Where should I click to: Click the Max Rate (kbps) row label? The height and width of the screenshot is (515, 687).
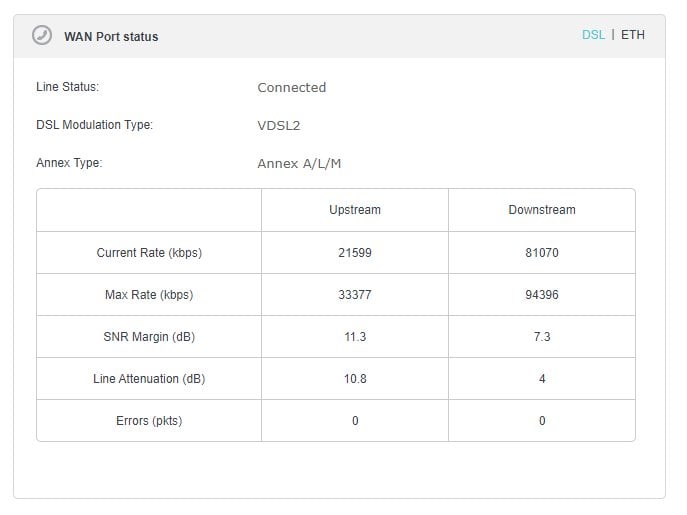pos(149,295)
